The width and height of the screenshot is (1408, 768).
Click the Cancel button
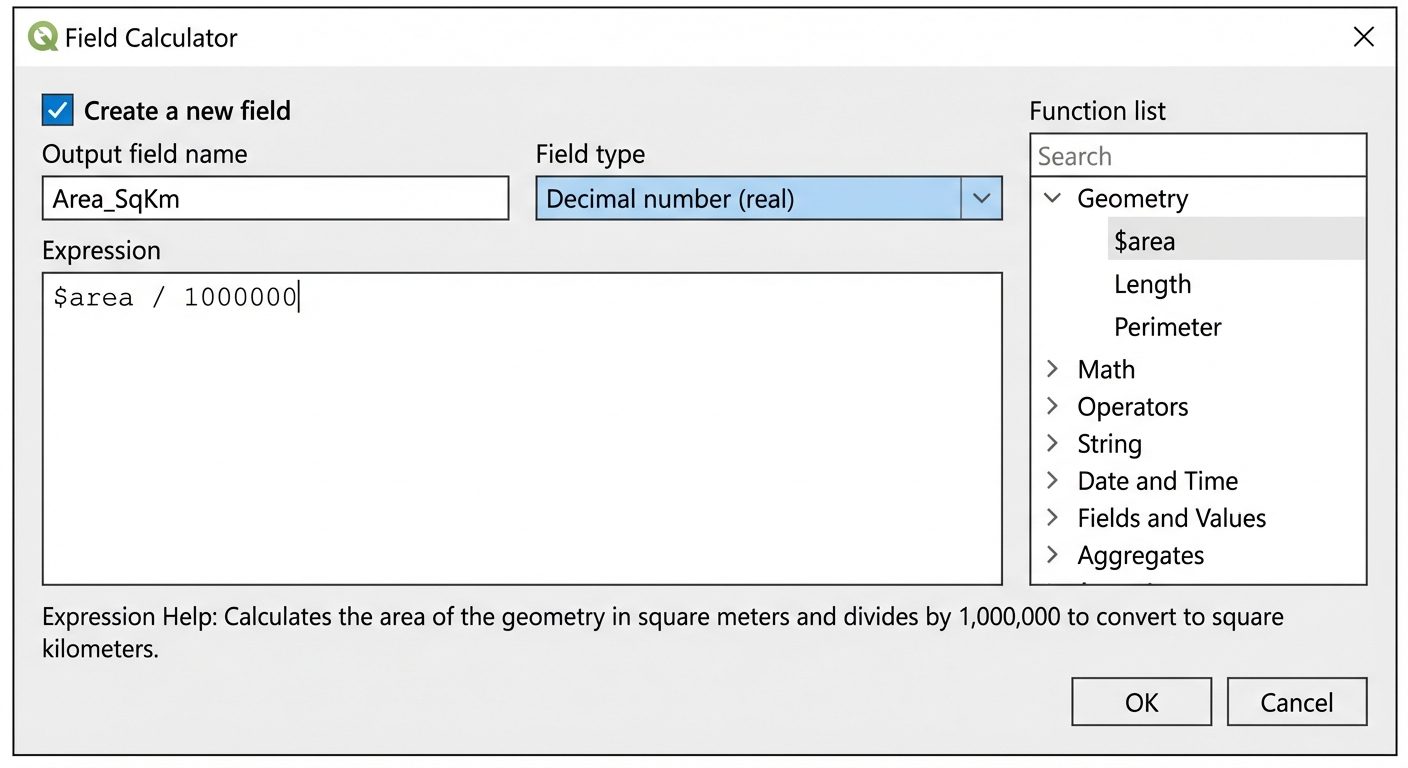(x=1296, y=701)
